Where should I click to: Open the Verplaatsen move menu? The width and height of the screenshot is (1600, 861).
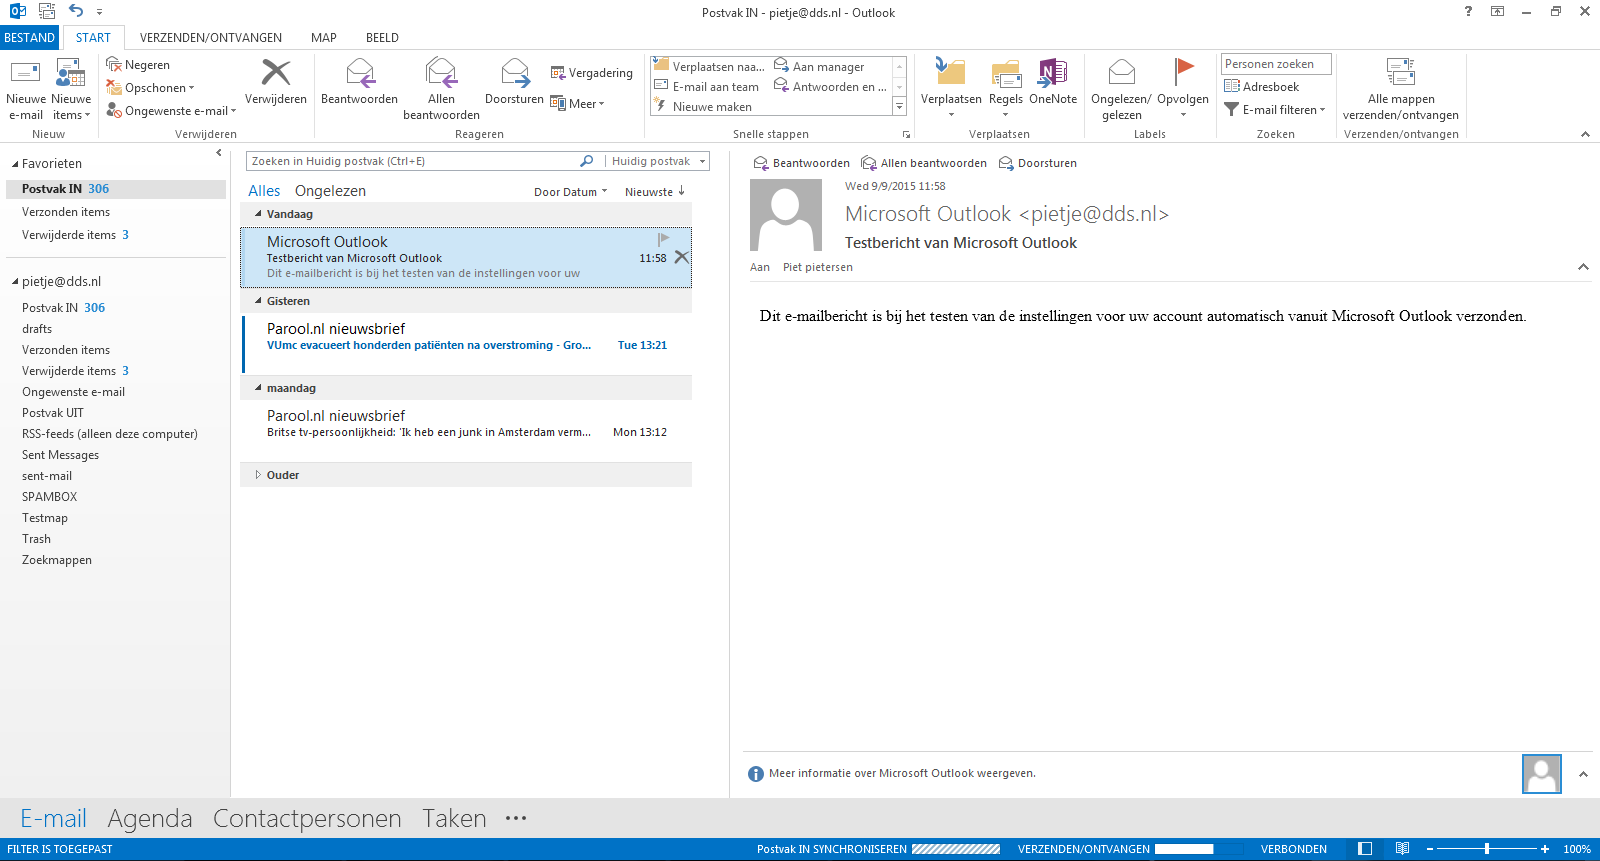click(x=951, y=90)
